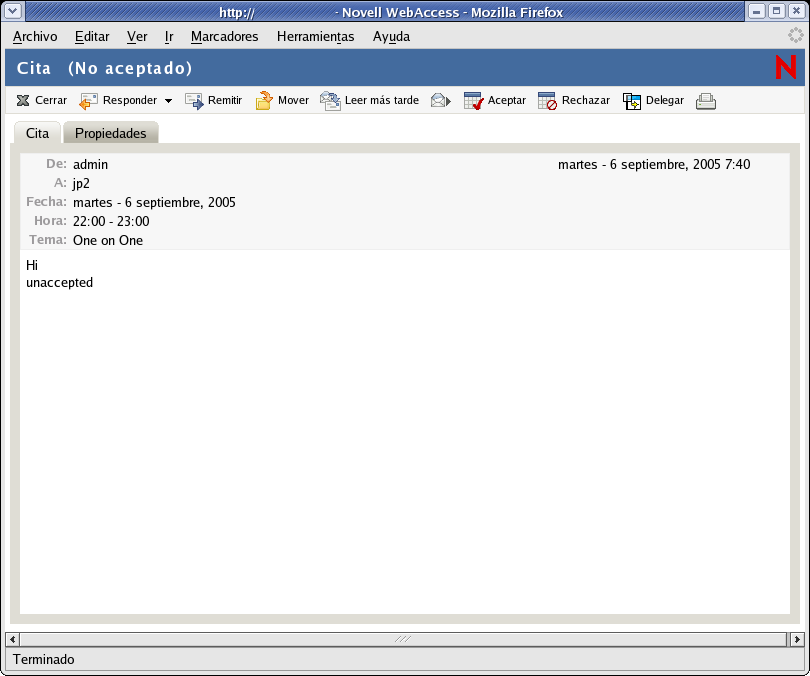Click 'Terminado' in status bar
This screenshot has height=676, width=810.
point(43,659)
